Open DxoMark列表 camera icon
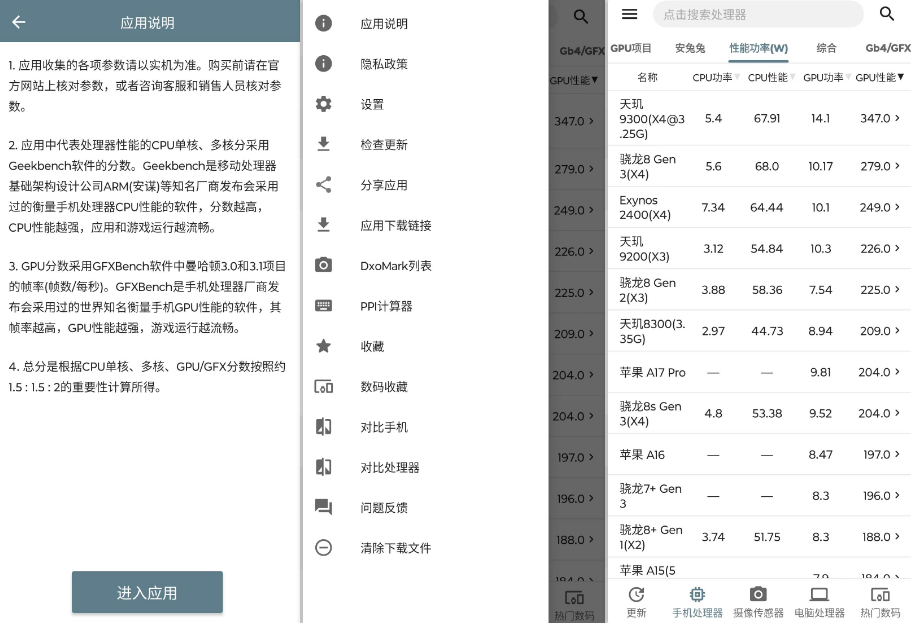The height and width of the screenshot is (623, 913). pyautogui.click(x=323, y=265)
